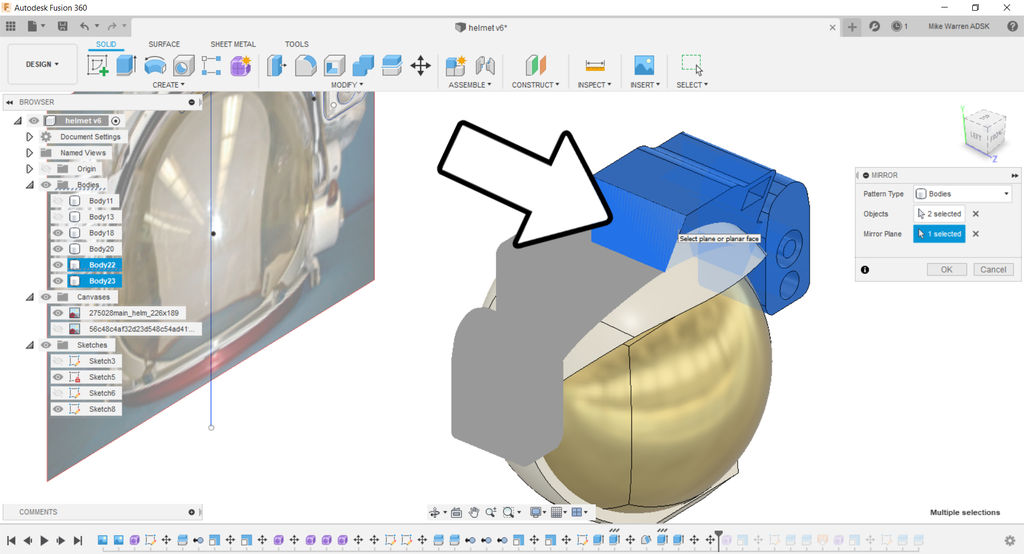Toggle visibility of Body11

click(58, 201)
